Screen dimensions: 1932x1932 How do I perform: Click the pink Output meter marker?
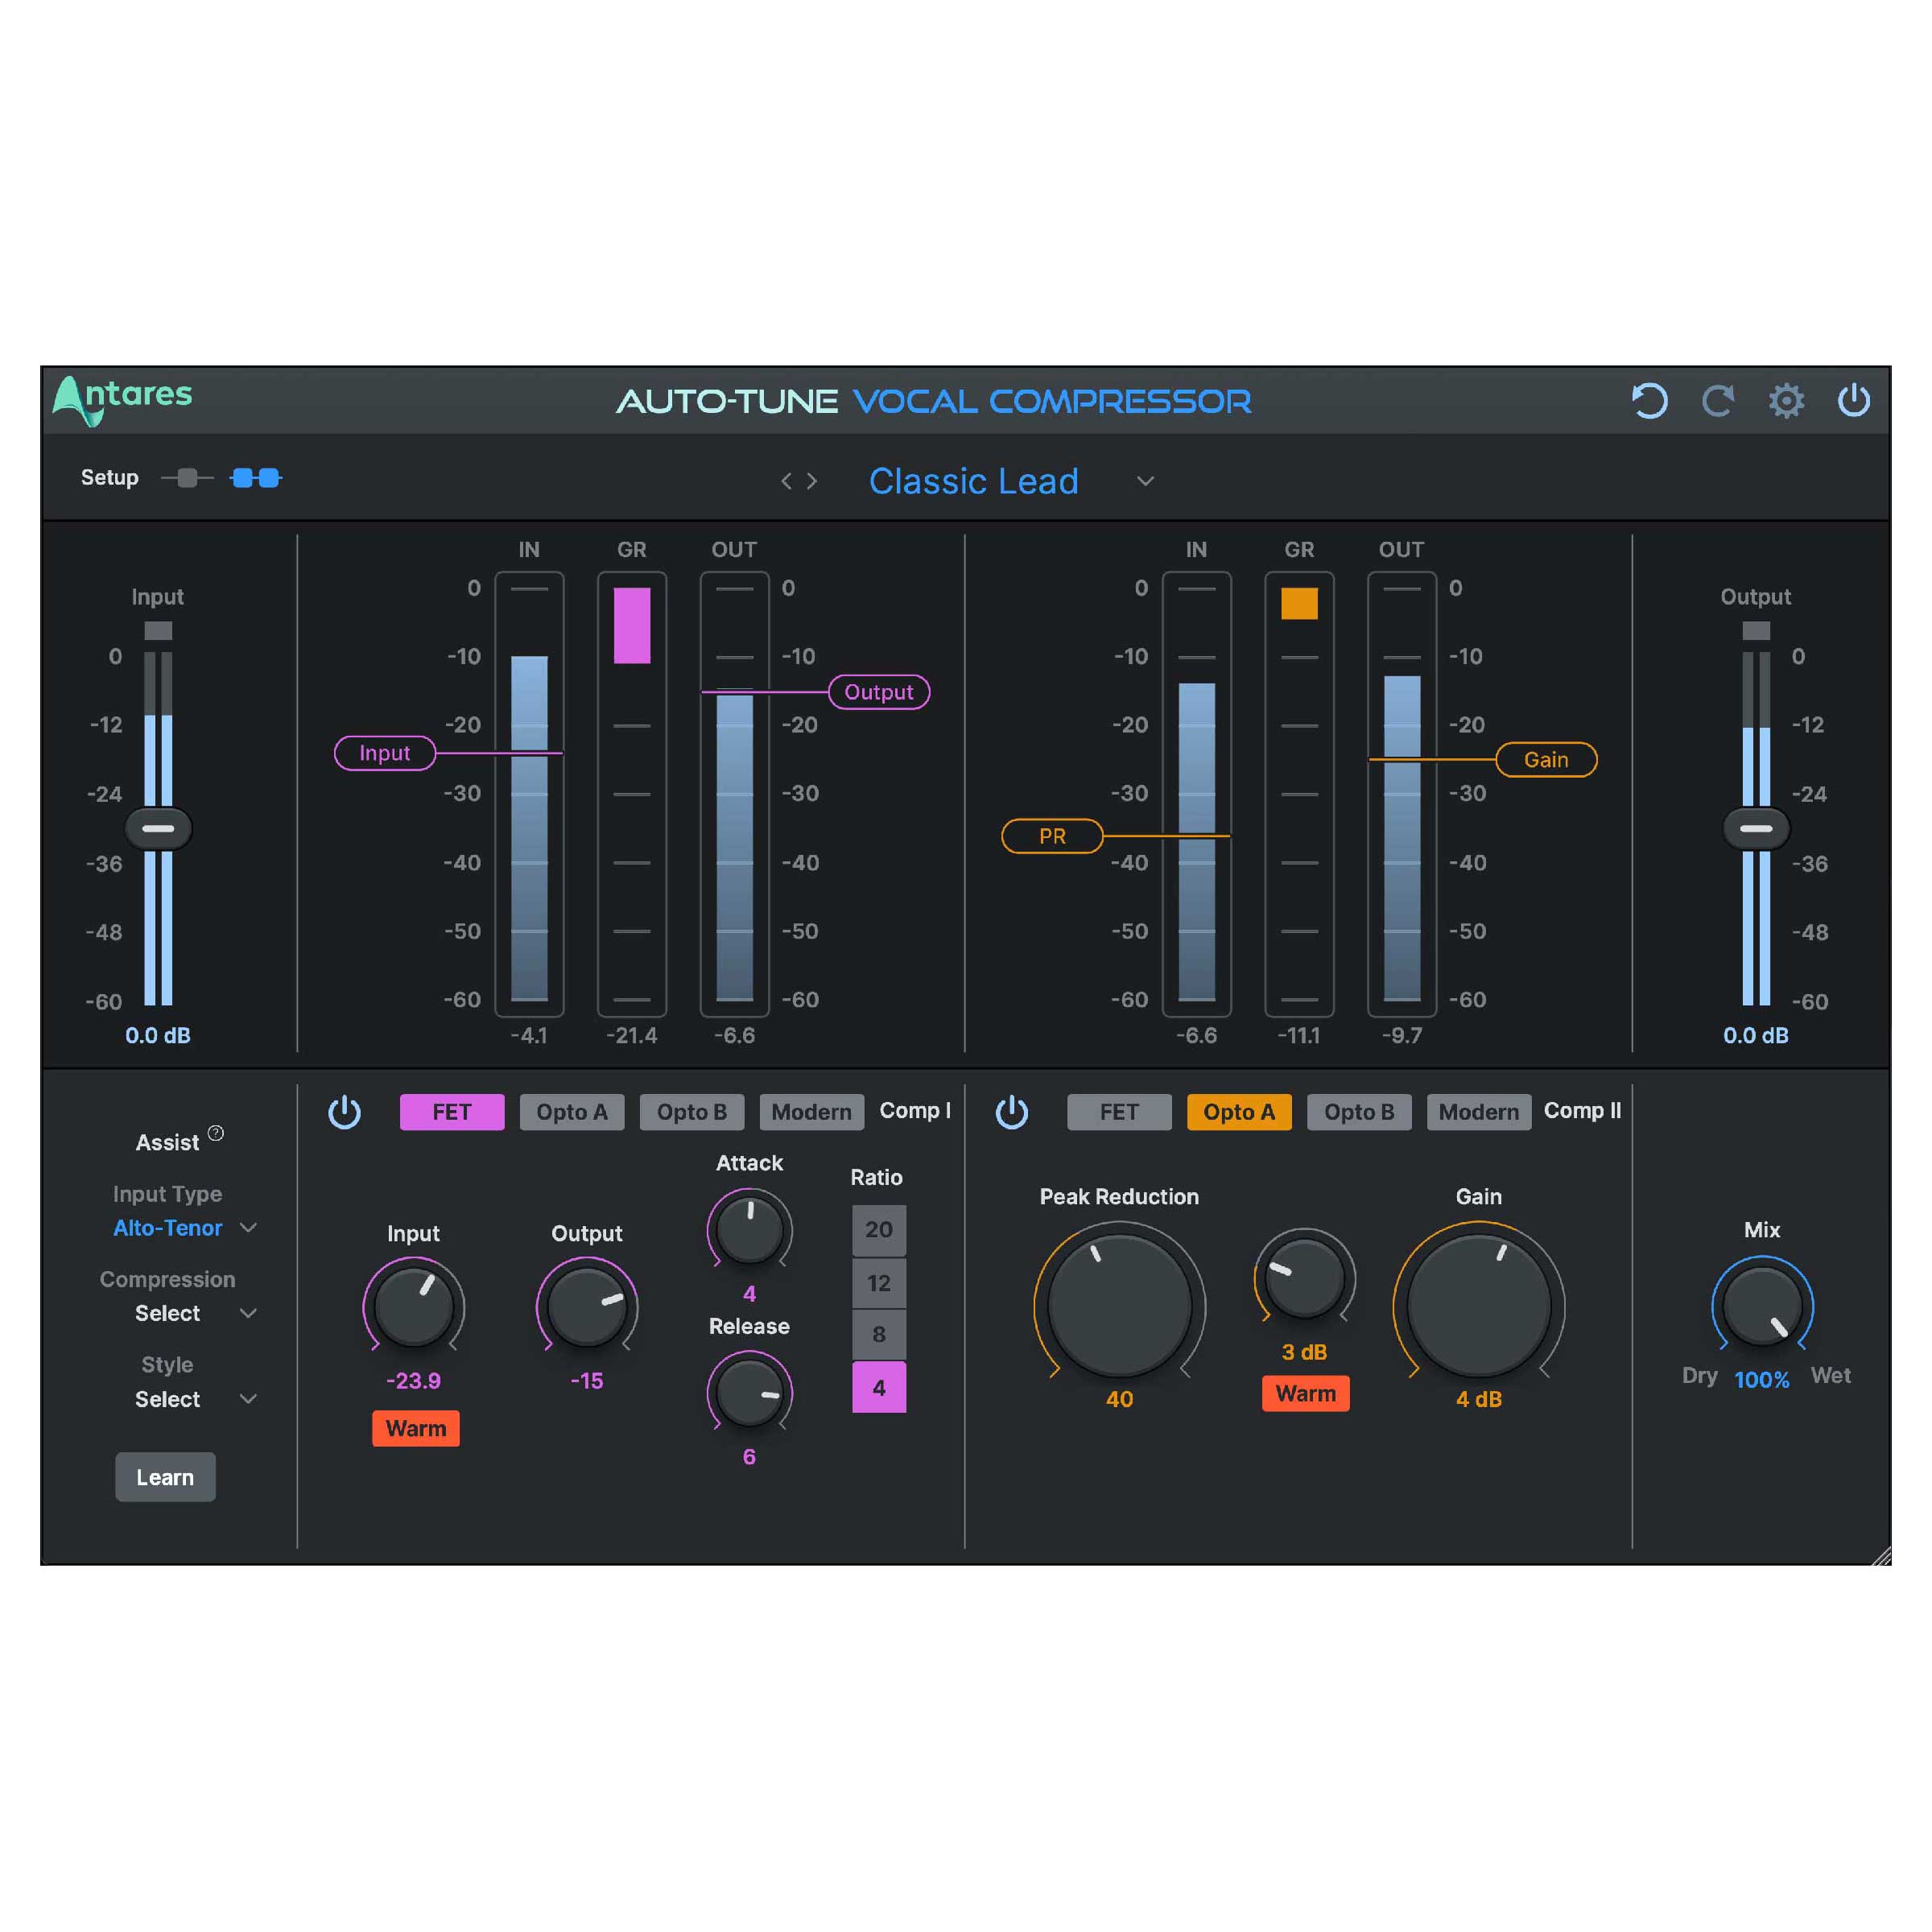point(879,692)
